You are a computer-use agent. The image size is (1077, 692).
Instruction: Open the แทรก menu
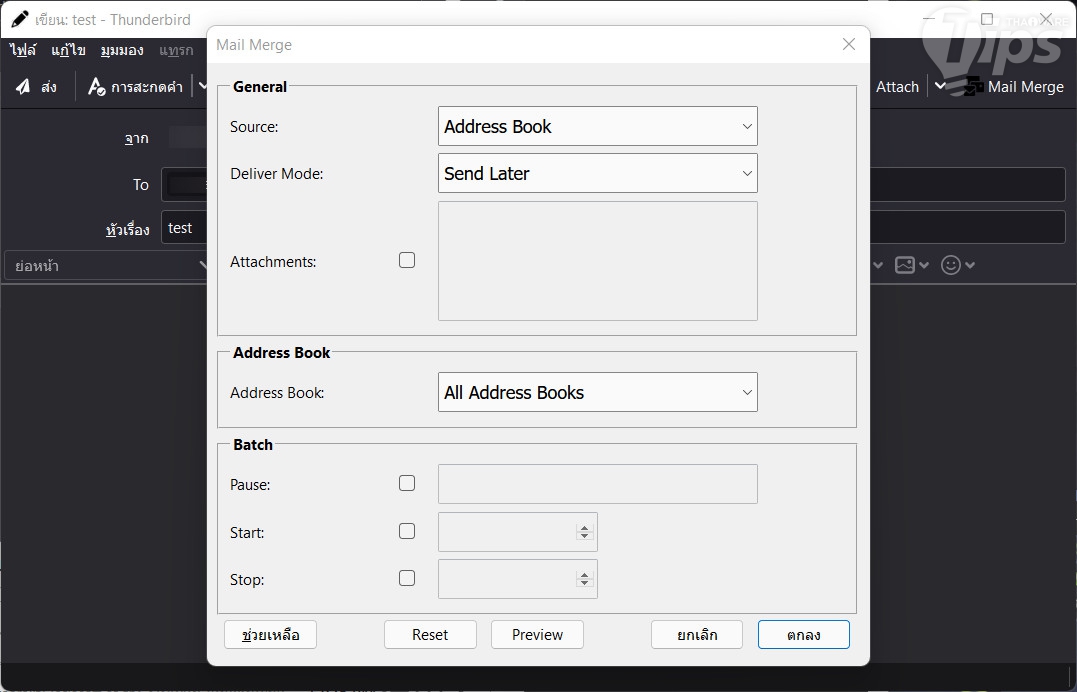[x=177, y=50]
